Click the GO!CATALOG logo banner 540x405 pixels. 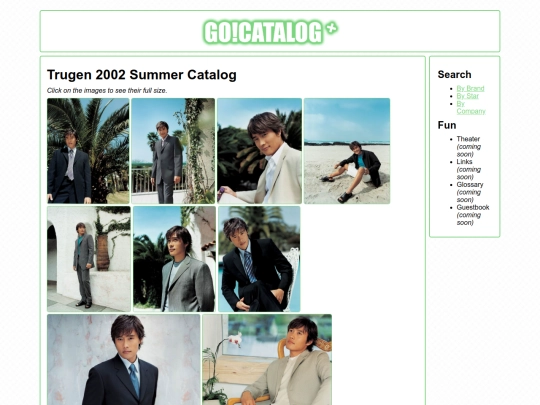[x=270, y=32]
